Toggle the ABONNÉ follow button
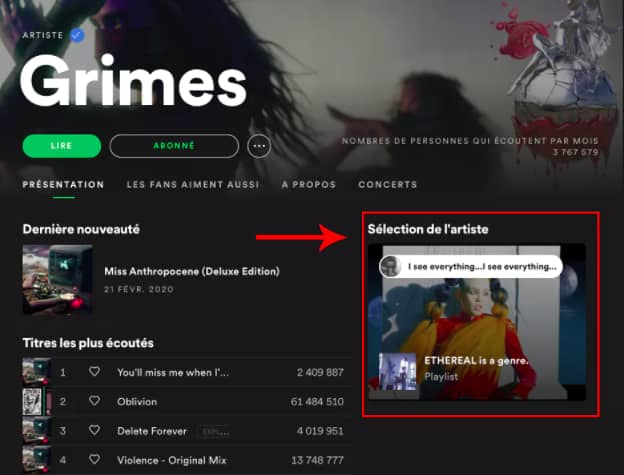 [x=174, y=146]
